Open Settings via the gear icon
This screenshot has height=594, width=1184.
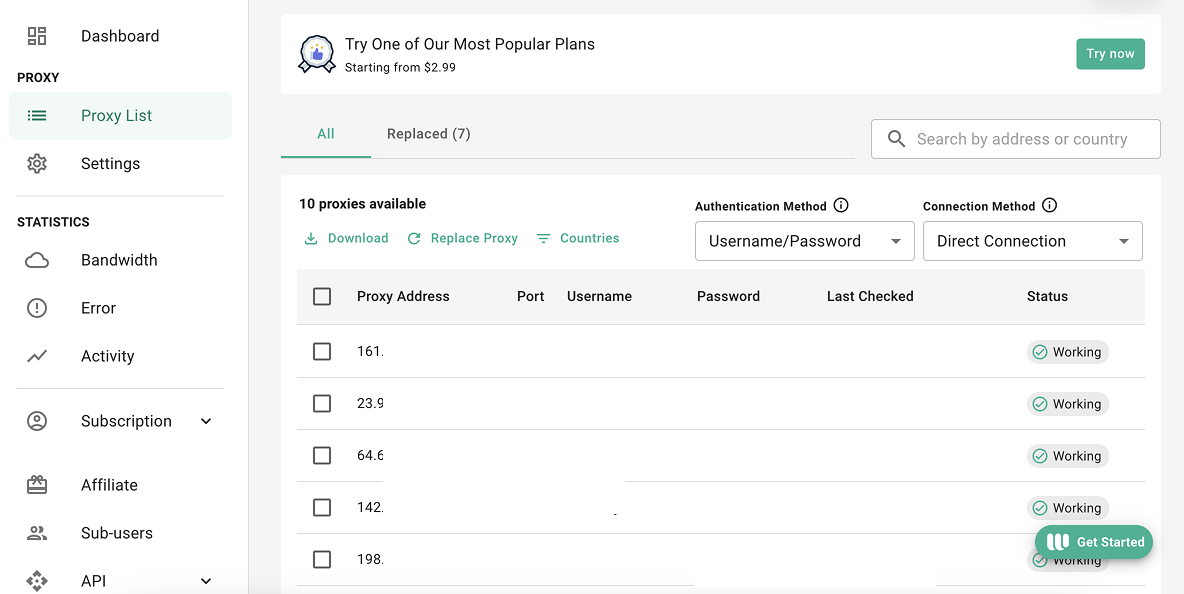[37, 164]
